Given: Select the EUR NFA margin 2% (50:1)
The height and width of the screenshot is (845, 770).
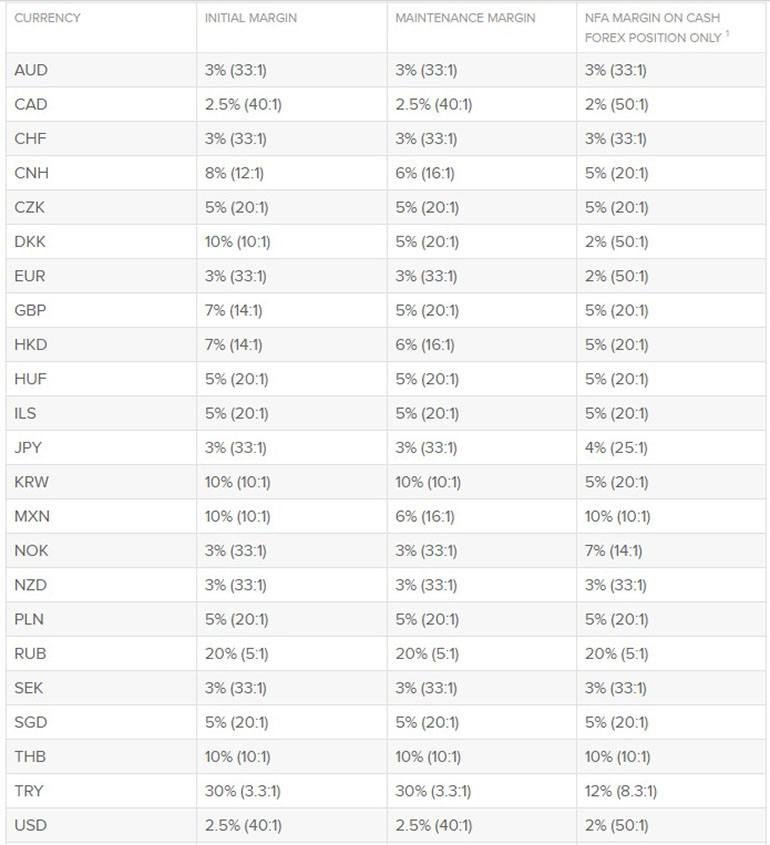Looking at the screenshot, I should click(617, 276).
